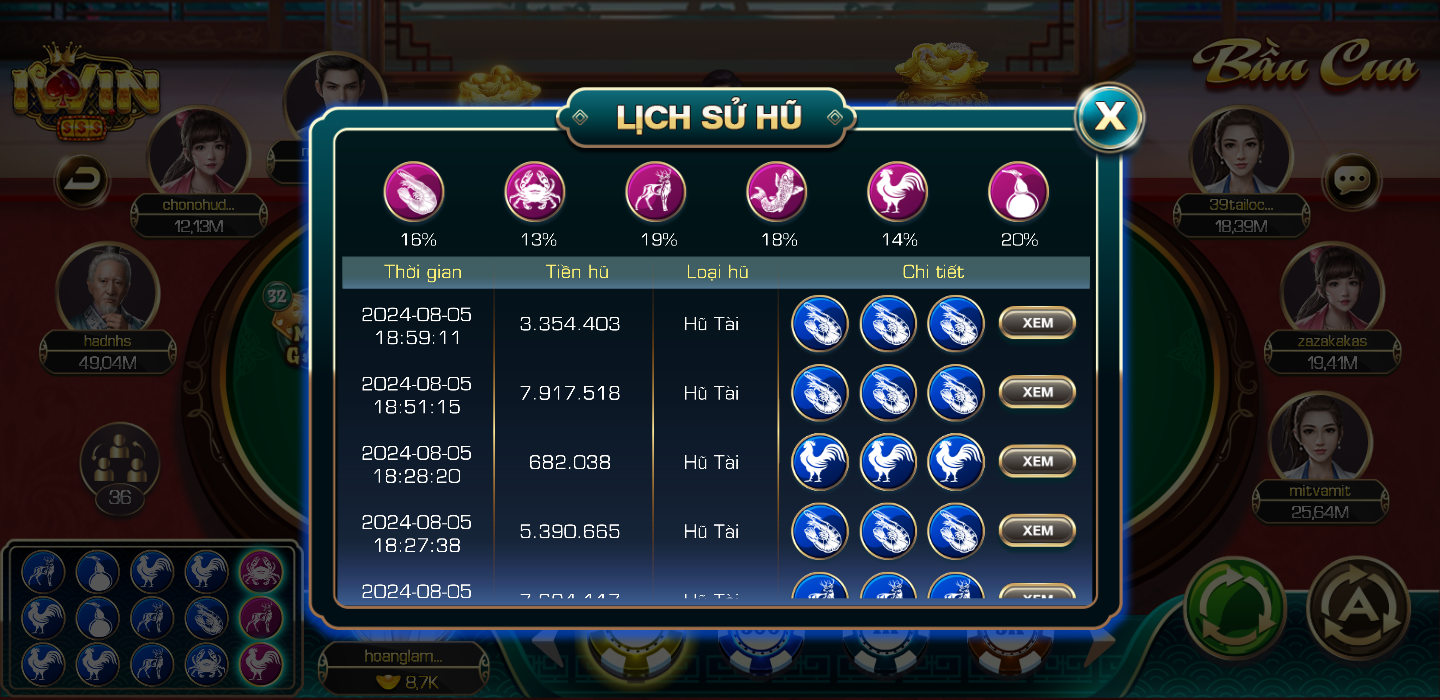Image resolution: width=1440 pixels, height=700 pixels.
Task: Select the fish icon showing 18%
Action: point(777,191)
